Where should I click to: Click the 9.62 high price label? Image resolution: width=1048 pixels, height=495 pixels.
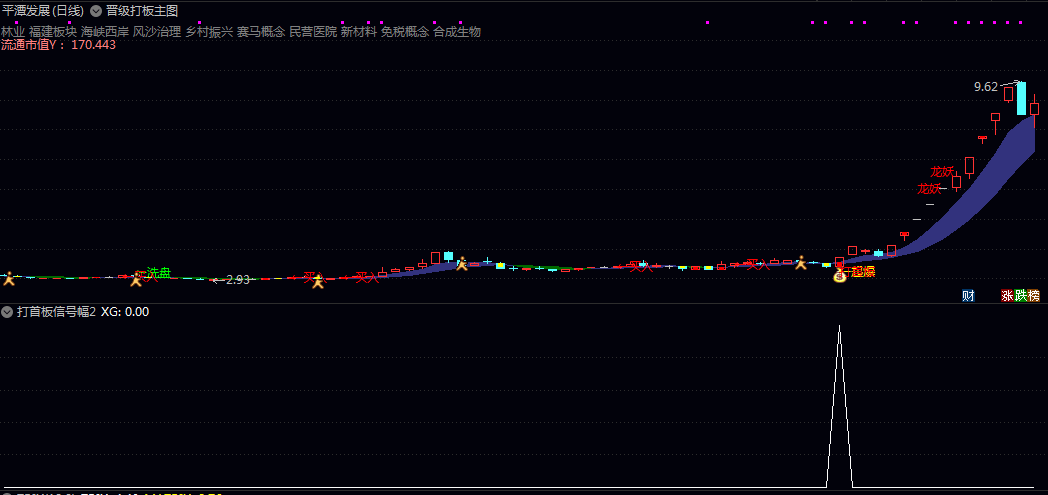(x=985, y=87)
